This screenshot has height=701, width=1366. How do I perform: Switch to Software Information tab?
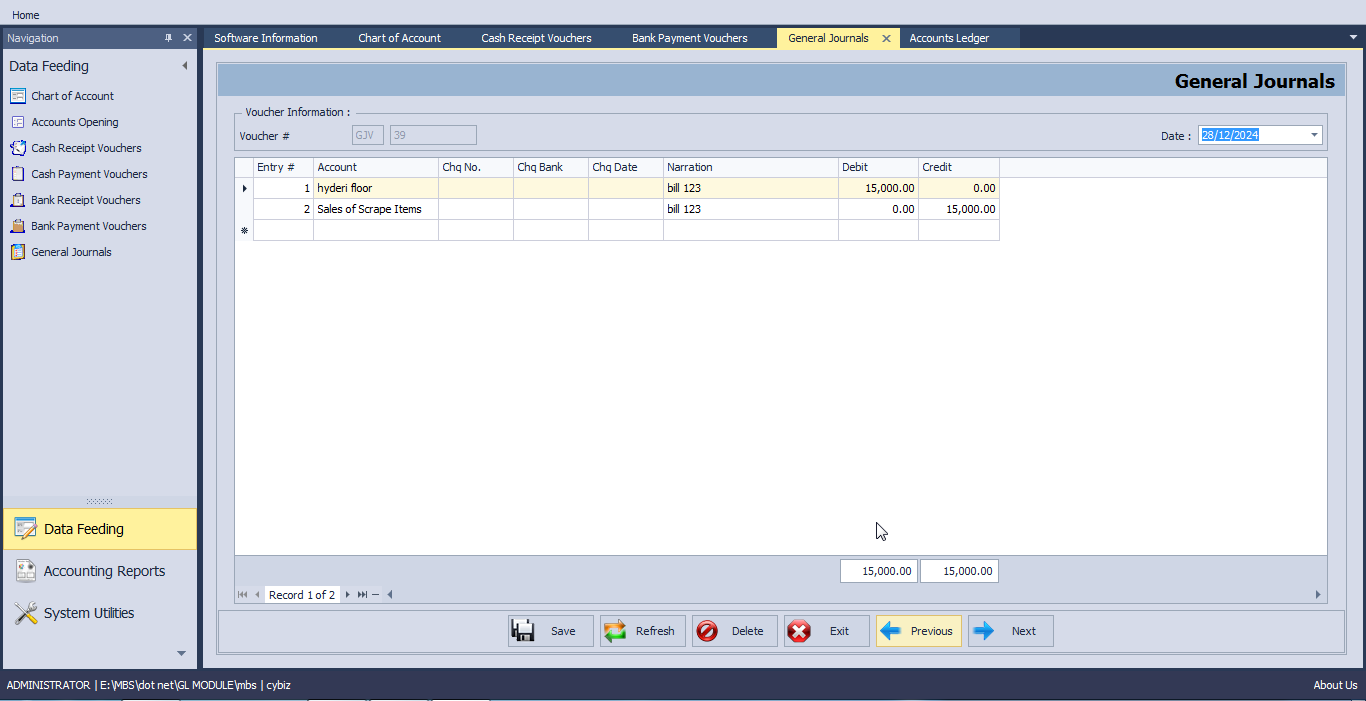(x=266, y=38)
